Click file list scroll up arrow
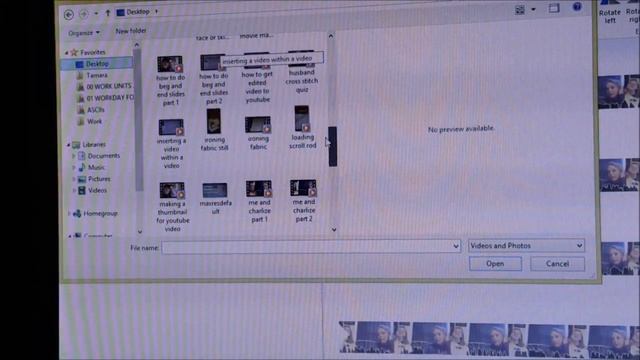 [x=331, y=36]
